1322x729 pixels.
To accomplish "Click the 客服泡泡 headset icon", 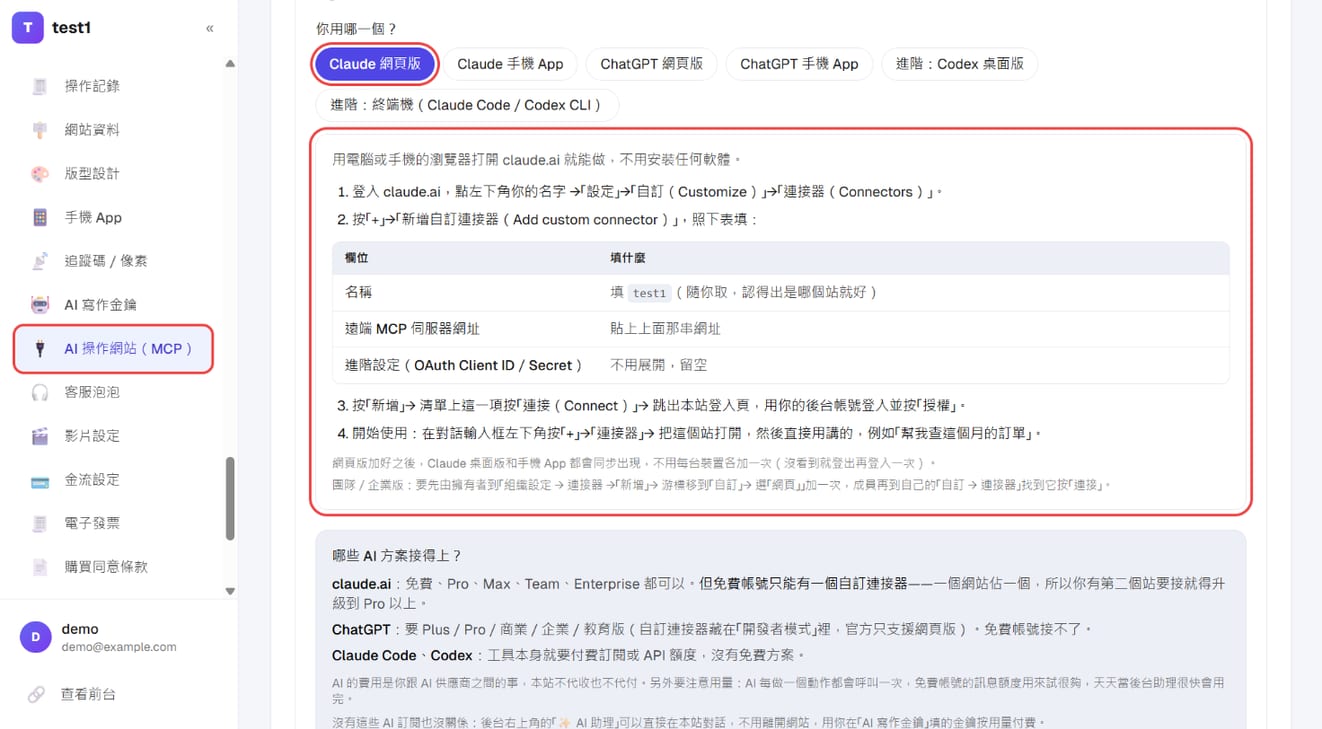I will click(x=40, y=392).
